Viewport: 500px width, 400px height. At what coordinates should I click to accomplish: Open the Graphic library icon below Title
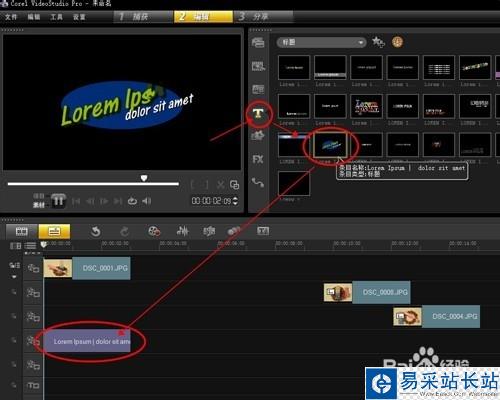click(x=258, y=135)
